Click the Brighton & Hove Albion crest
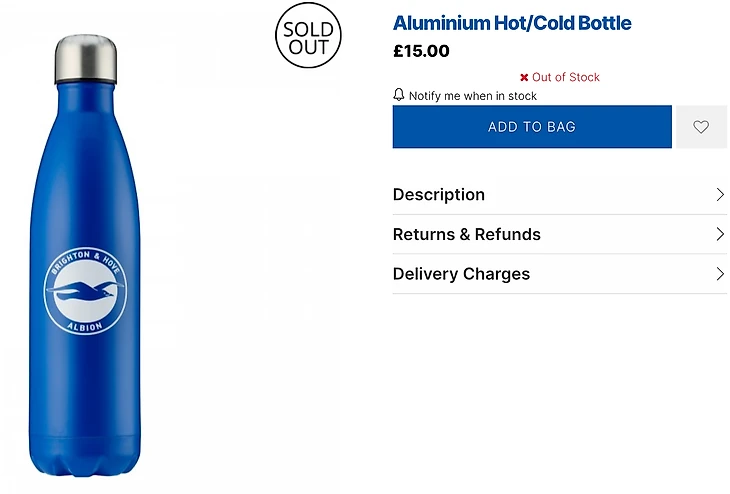The height and width of the screenshot is (494, 730). pyautogui.click(x=85, y=290)
